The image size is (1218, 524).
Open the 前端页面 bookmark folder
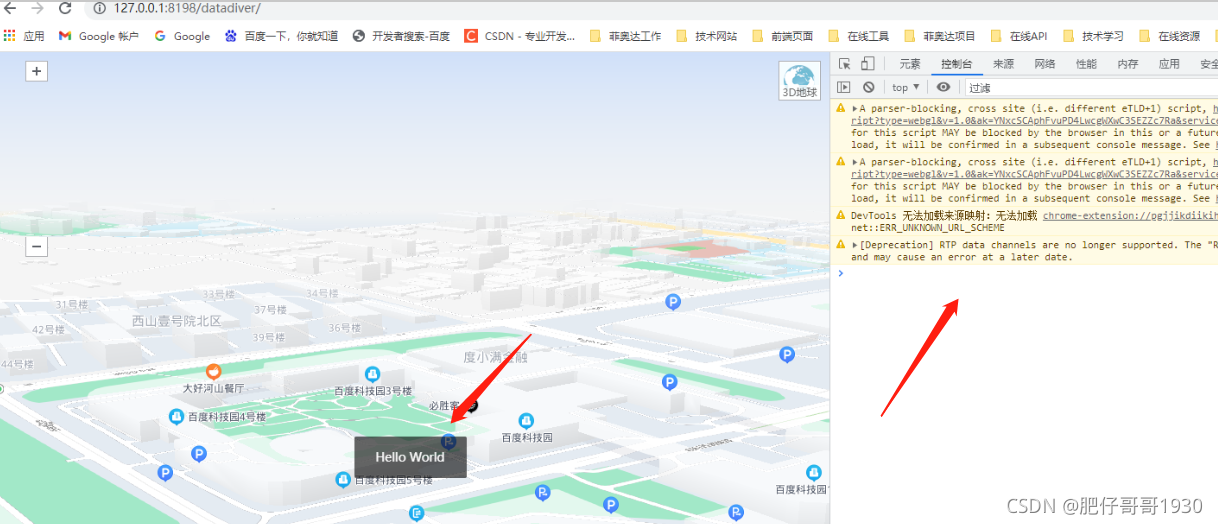pos(782,36)
